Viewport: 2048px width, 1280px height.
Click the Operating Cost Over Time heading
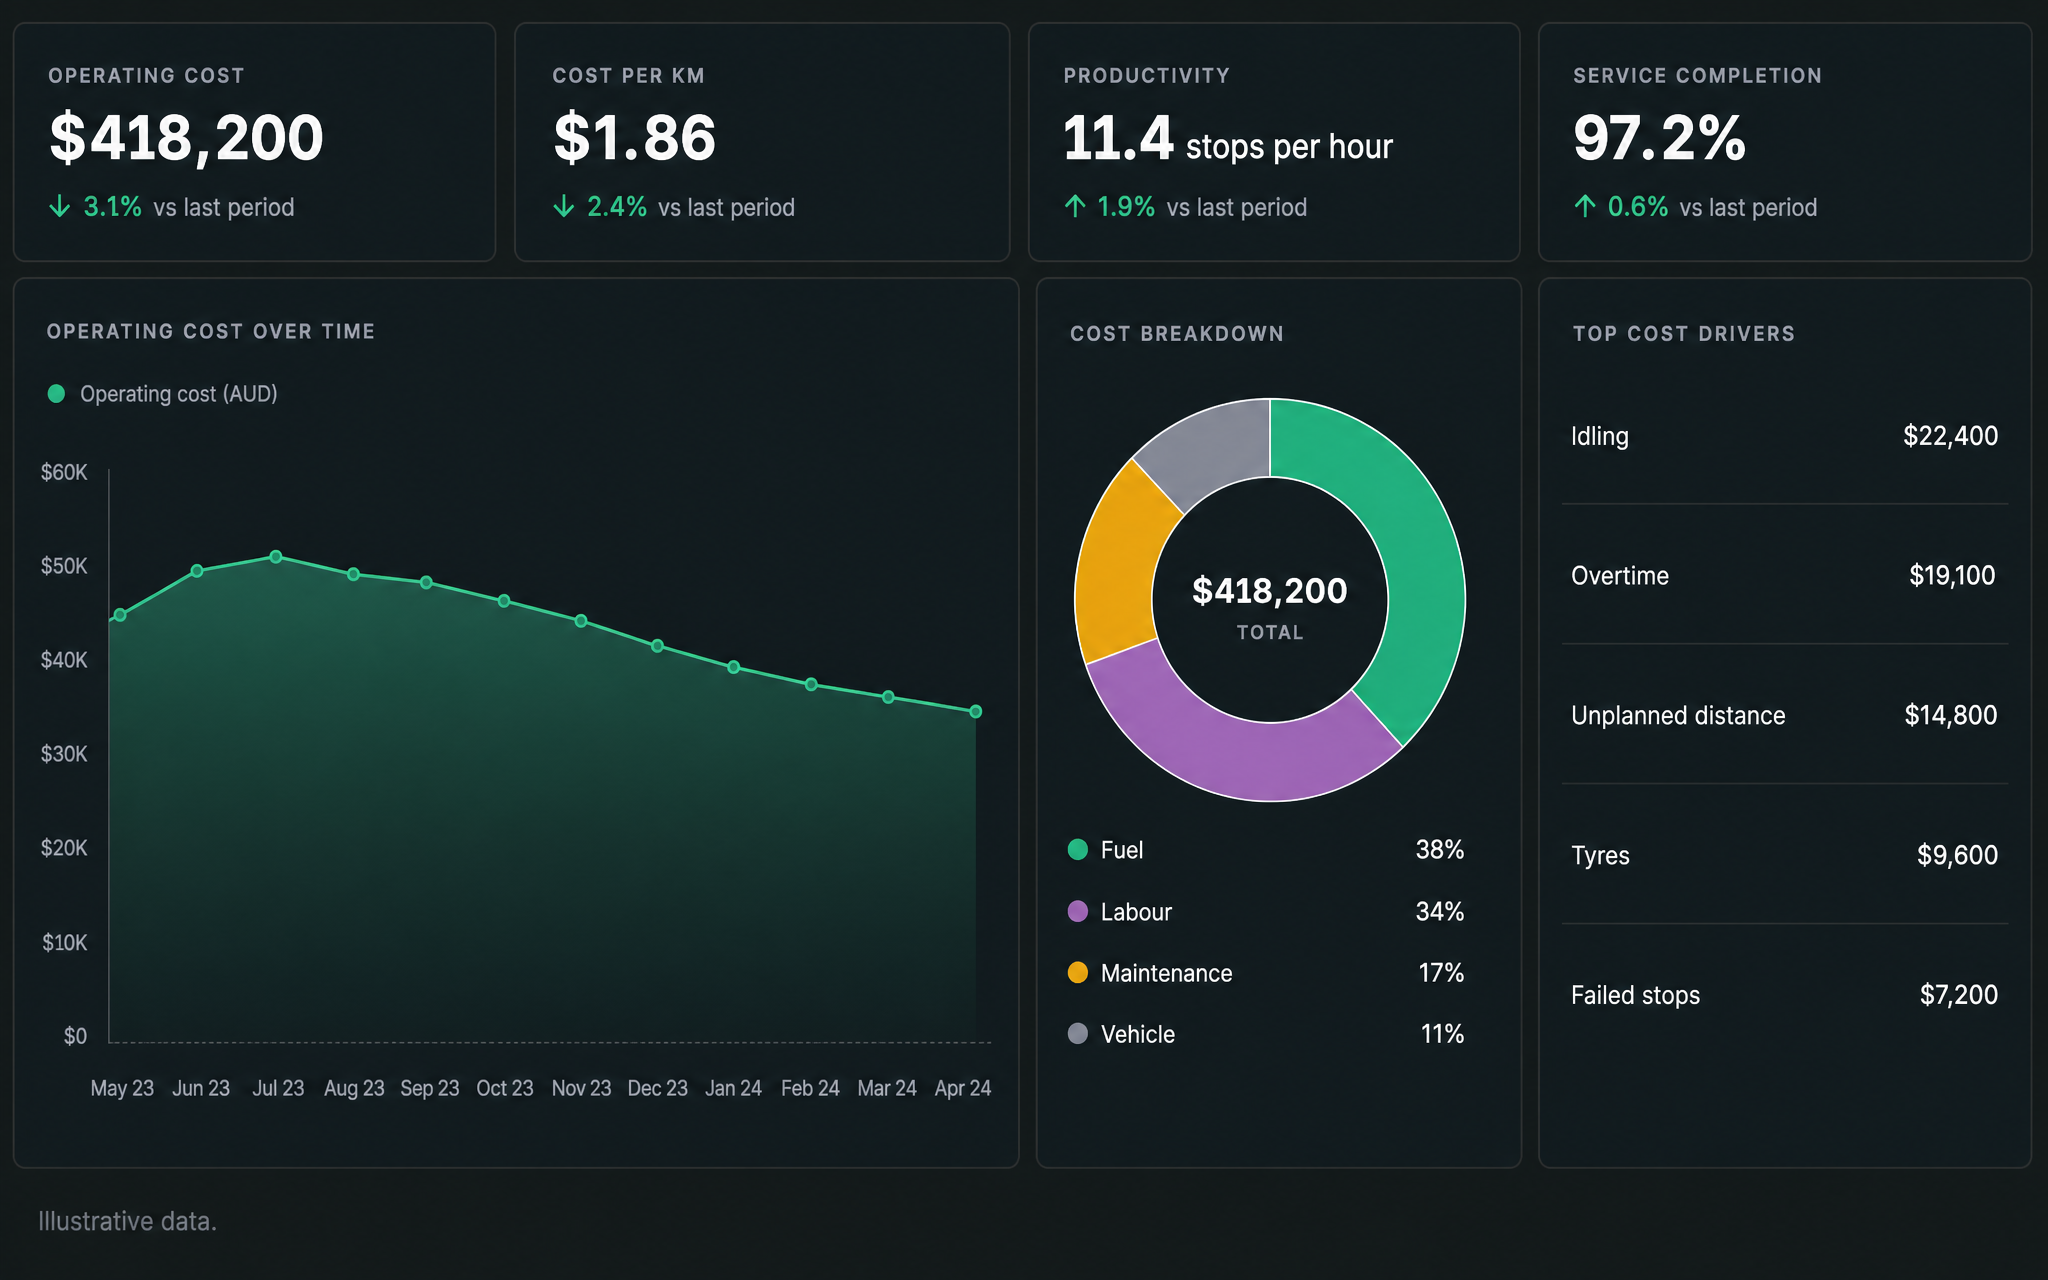point(211,332)
